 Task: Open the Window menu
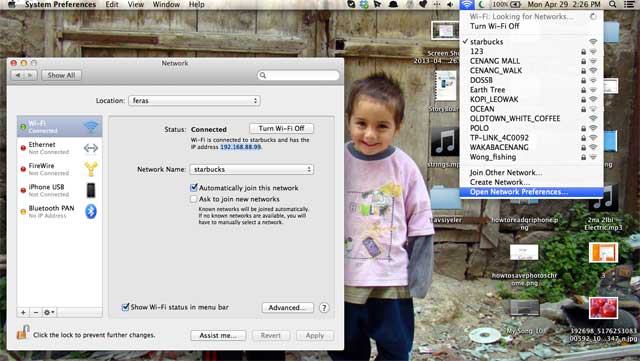(166, 4)
